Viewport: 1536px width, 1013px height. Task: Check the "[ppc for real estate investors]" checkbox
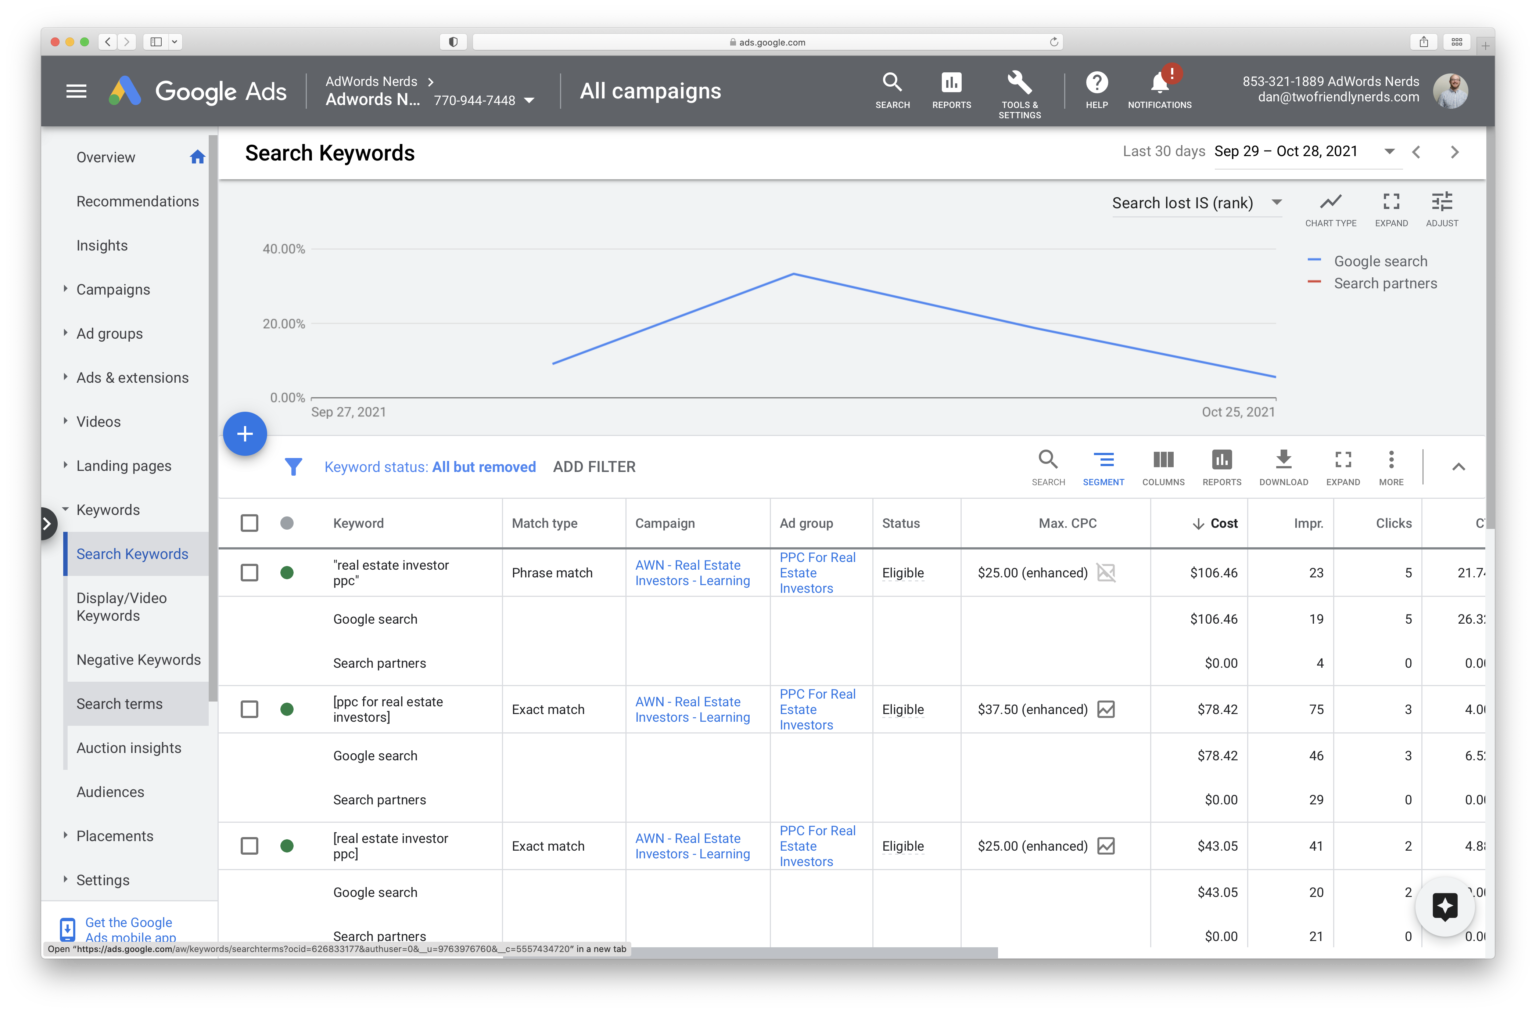click(249, 709)
